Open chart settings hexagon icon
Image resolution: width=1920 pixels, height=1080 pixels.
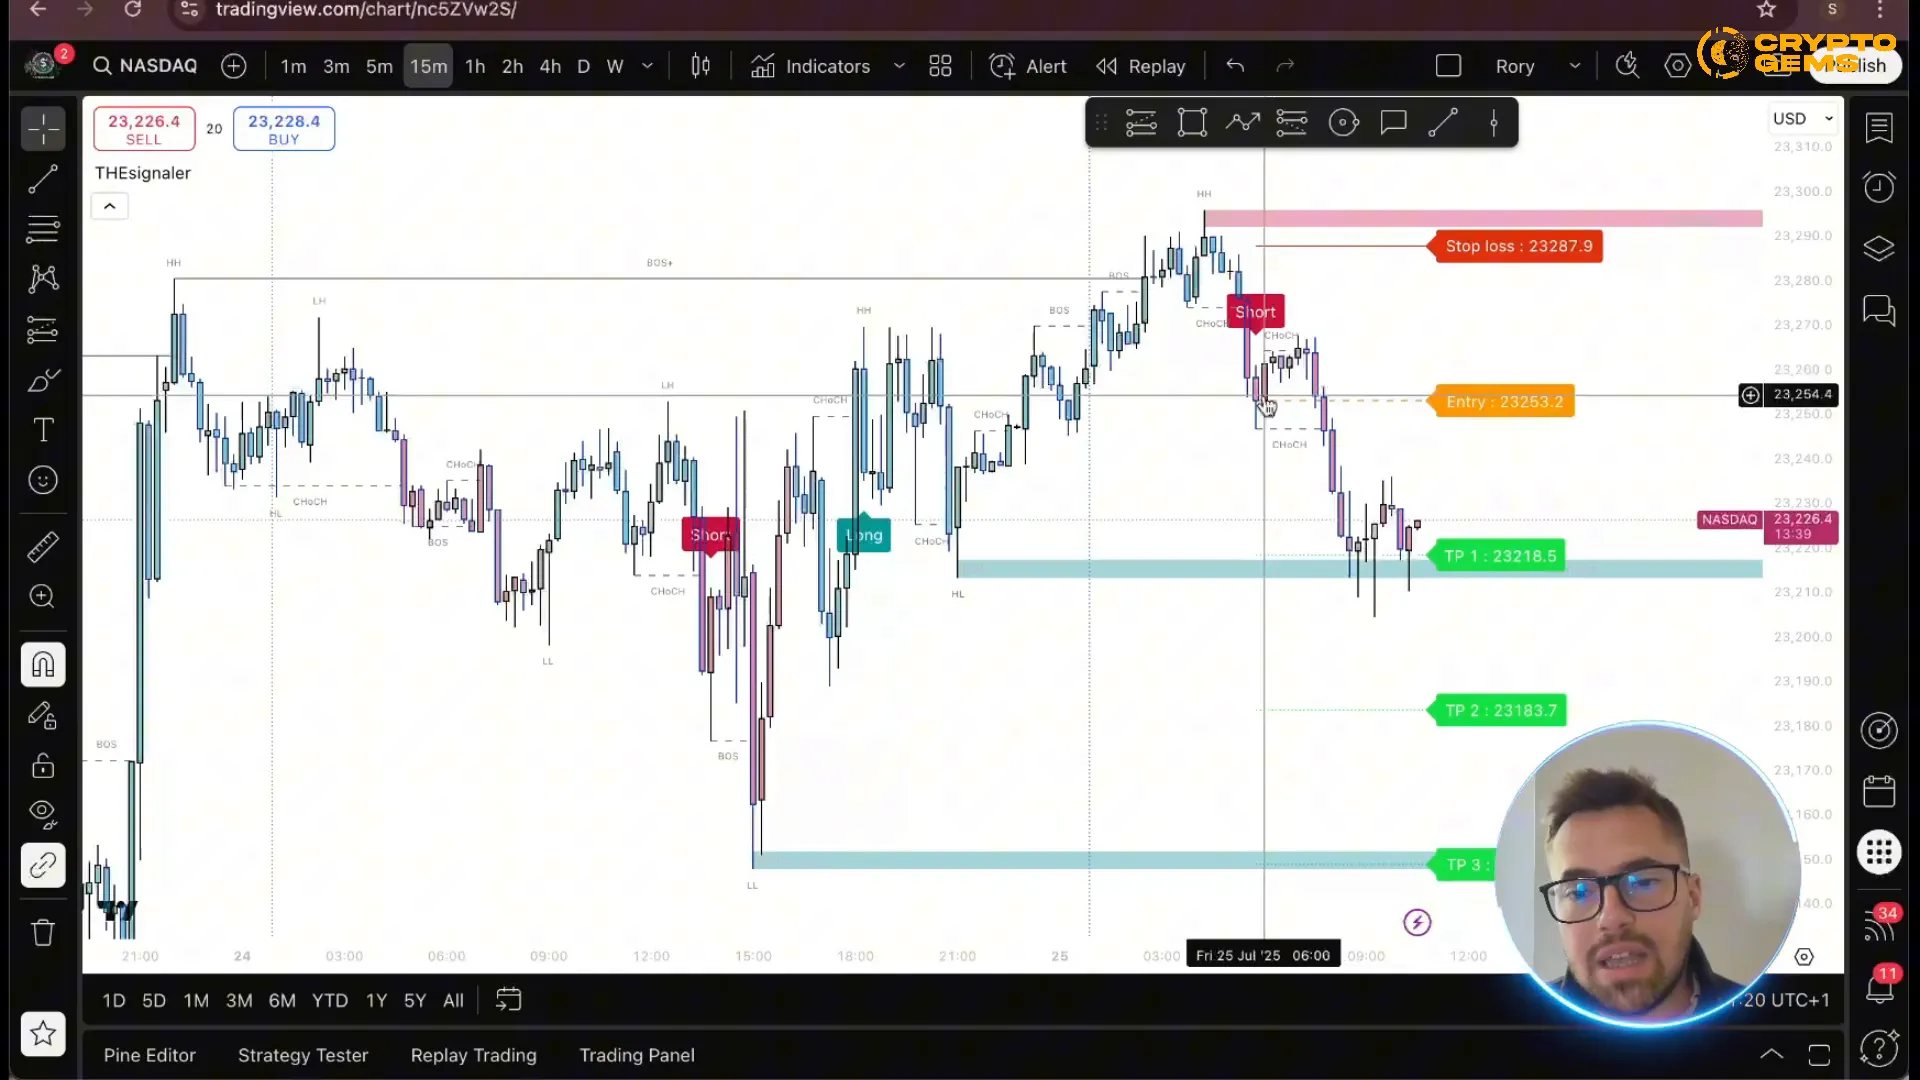[1678, 66]
